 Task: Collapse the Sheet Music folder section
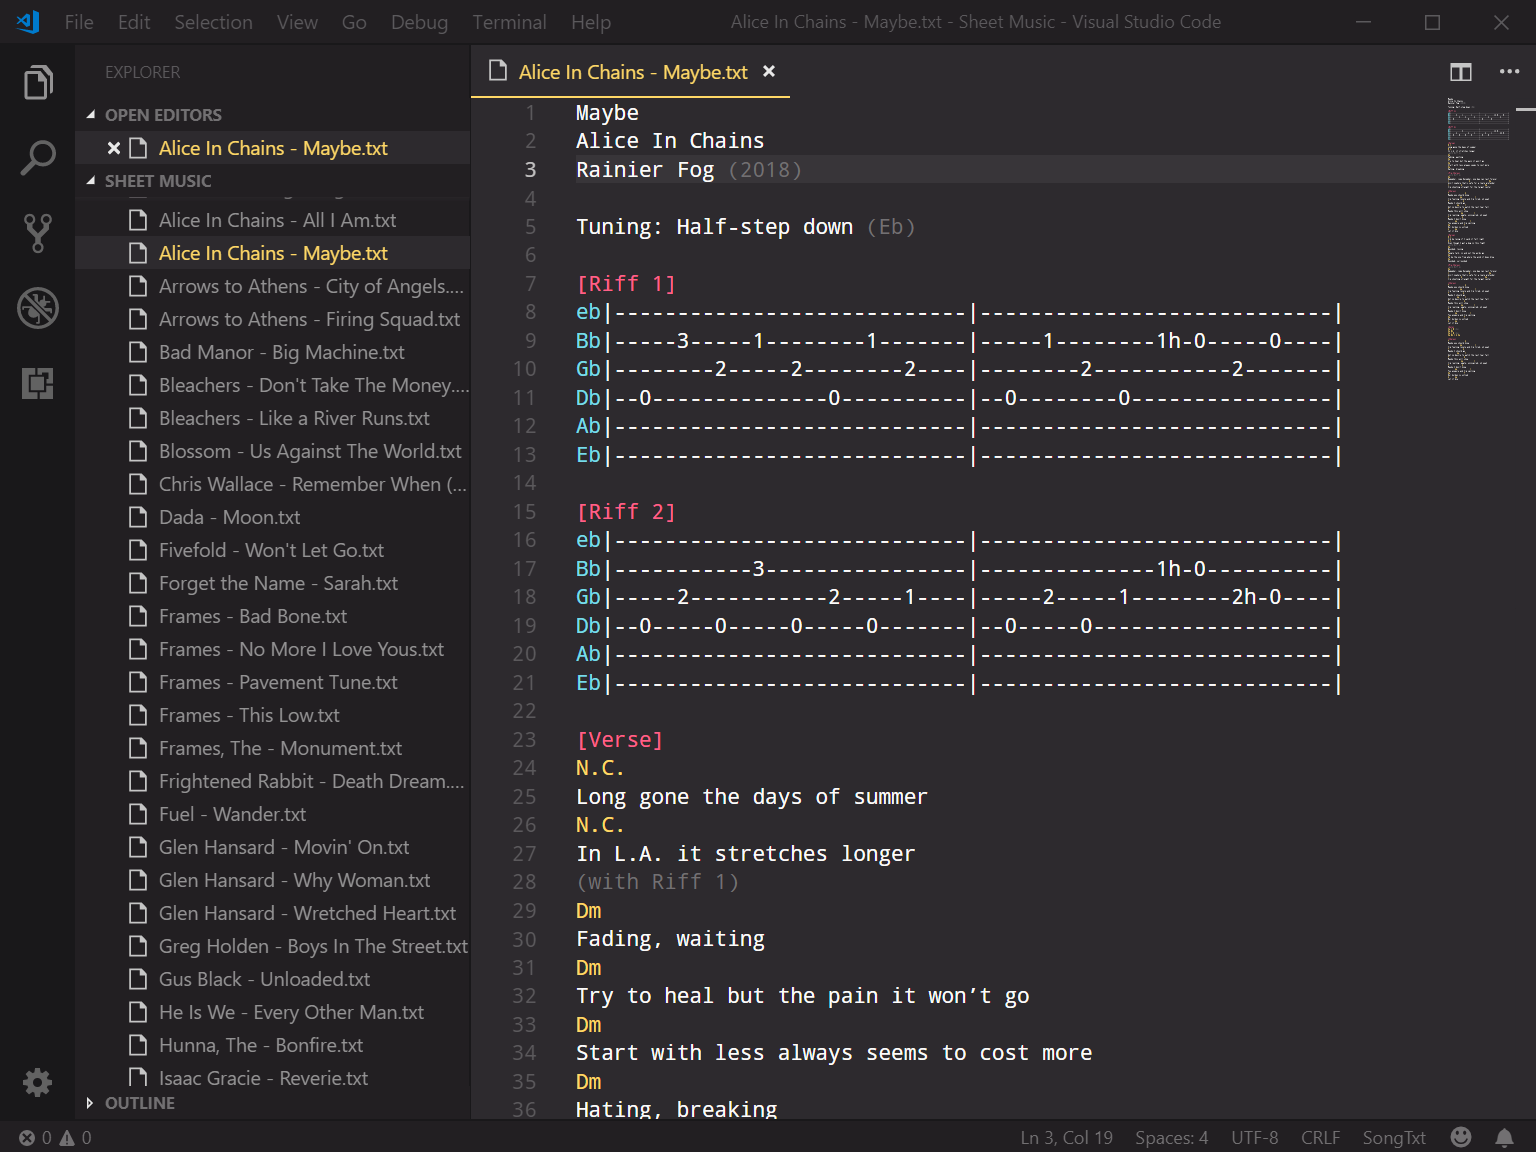(x=91, y=181)
